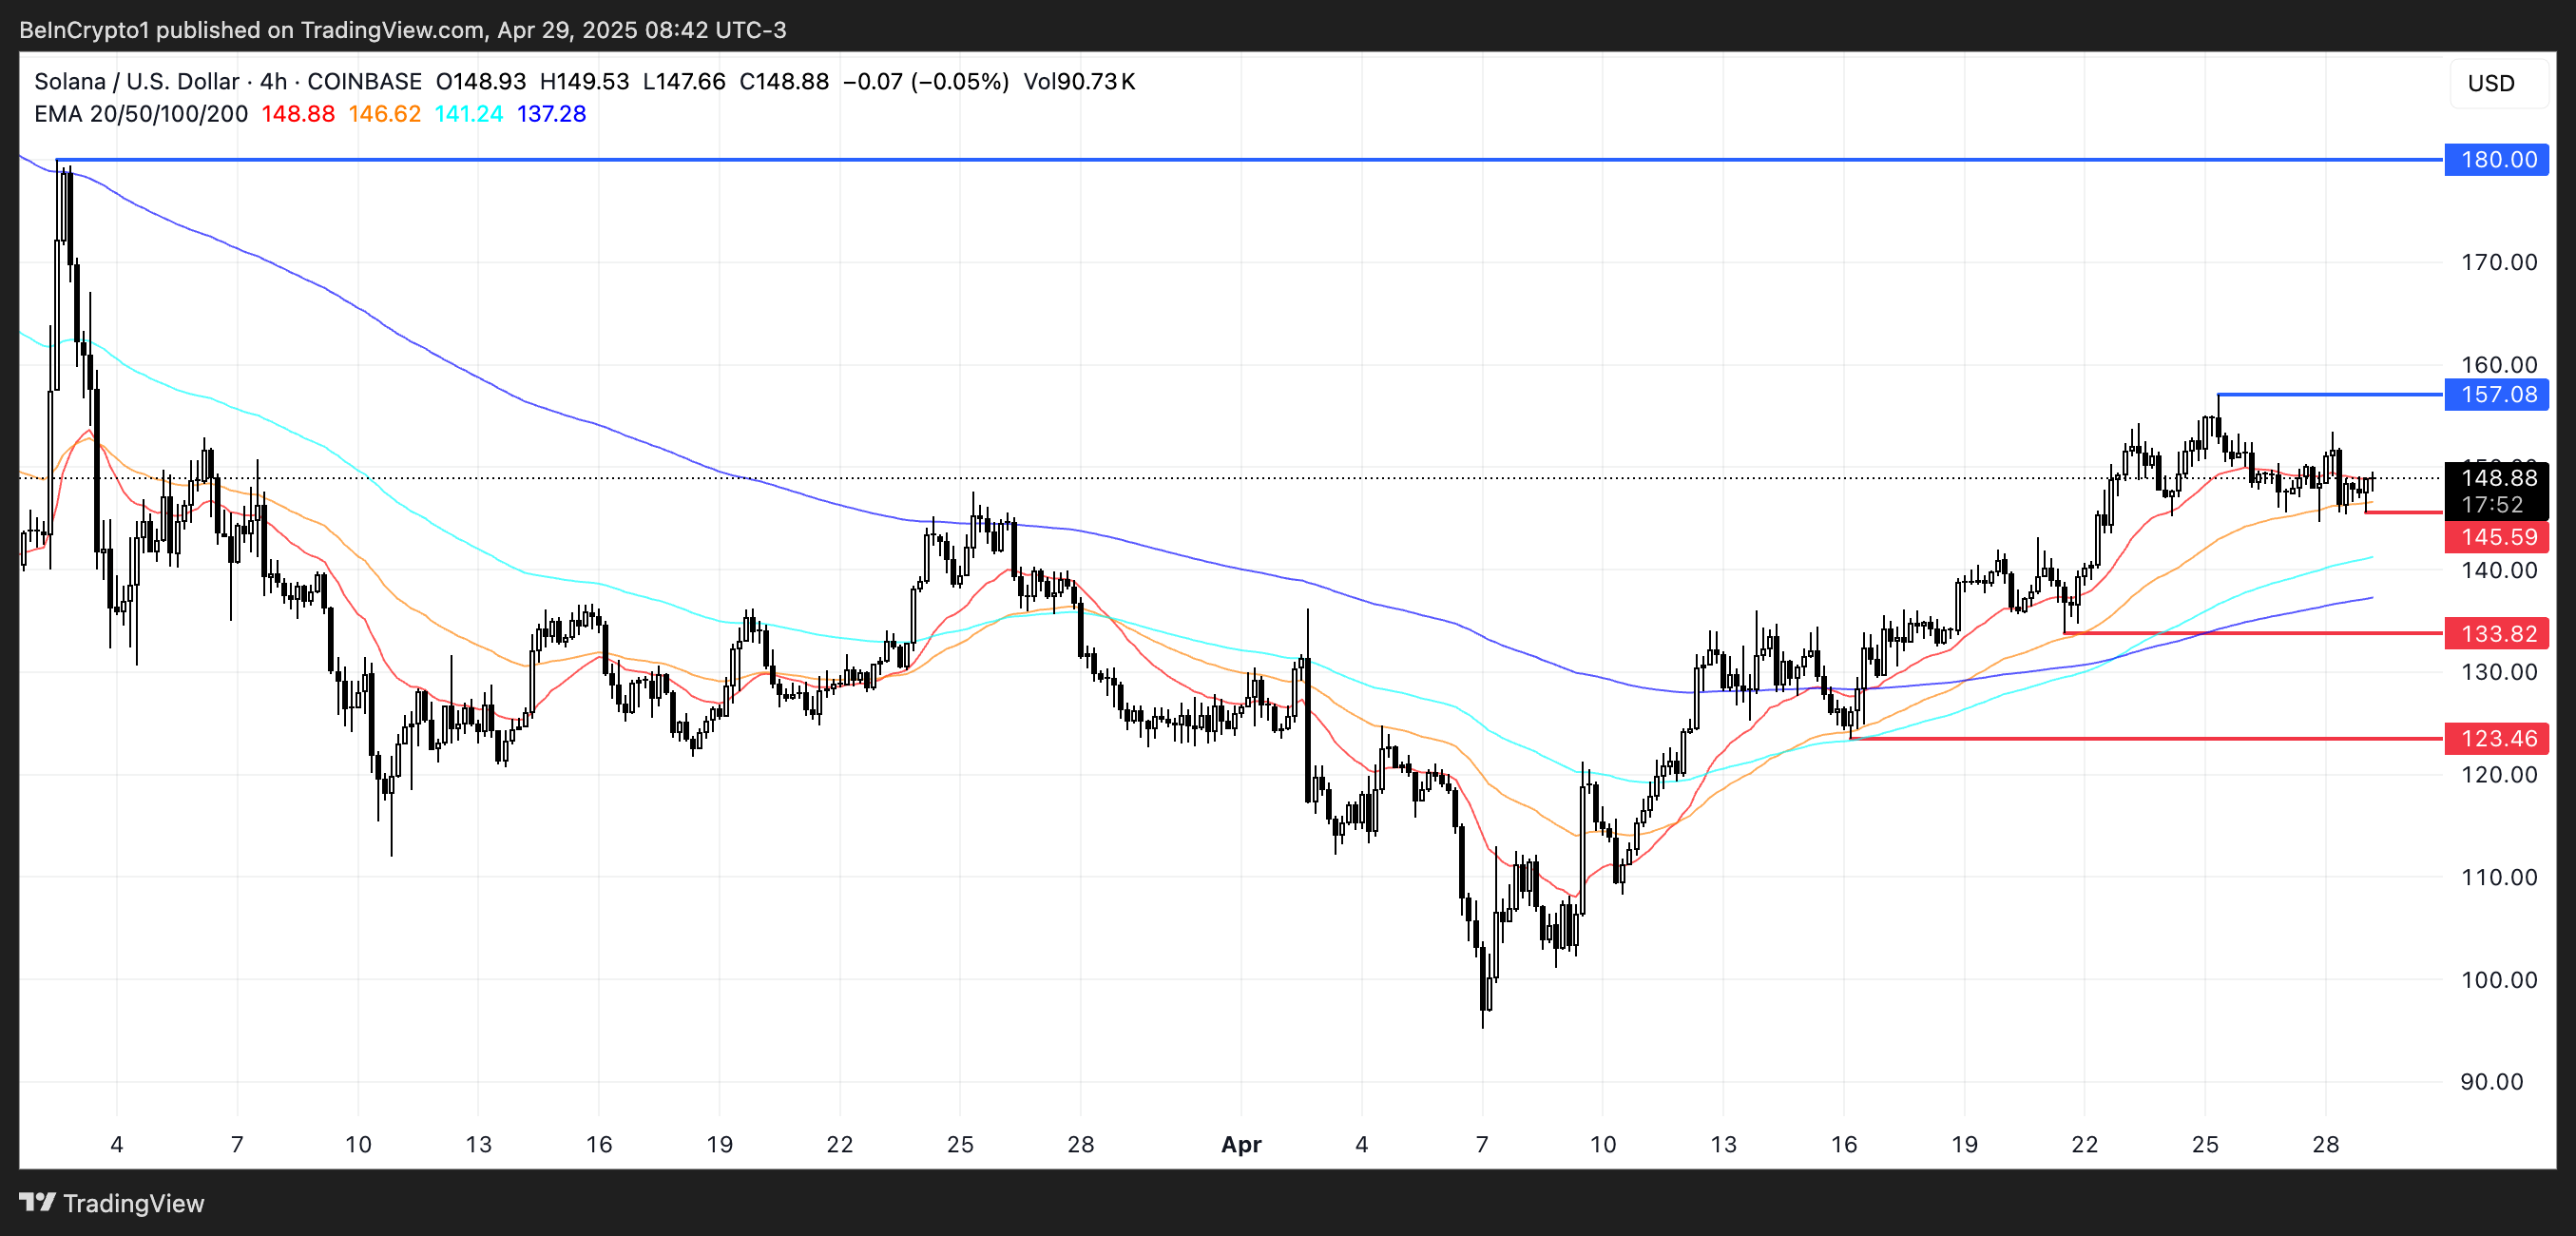This screenshot has height=1236, width=2576.
Task: Select the Solana / U.S. Dollar symbol name
Action: point(135,81)
